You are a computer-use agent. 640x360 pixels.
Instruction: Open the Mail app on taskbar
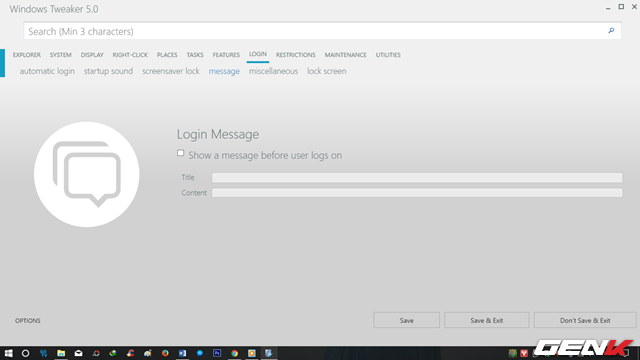(x=78, y=353)
